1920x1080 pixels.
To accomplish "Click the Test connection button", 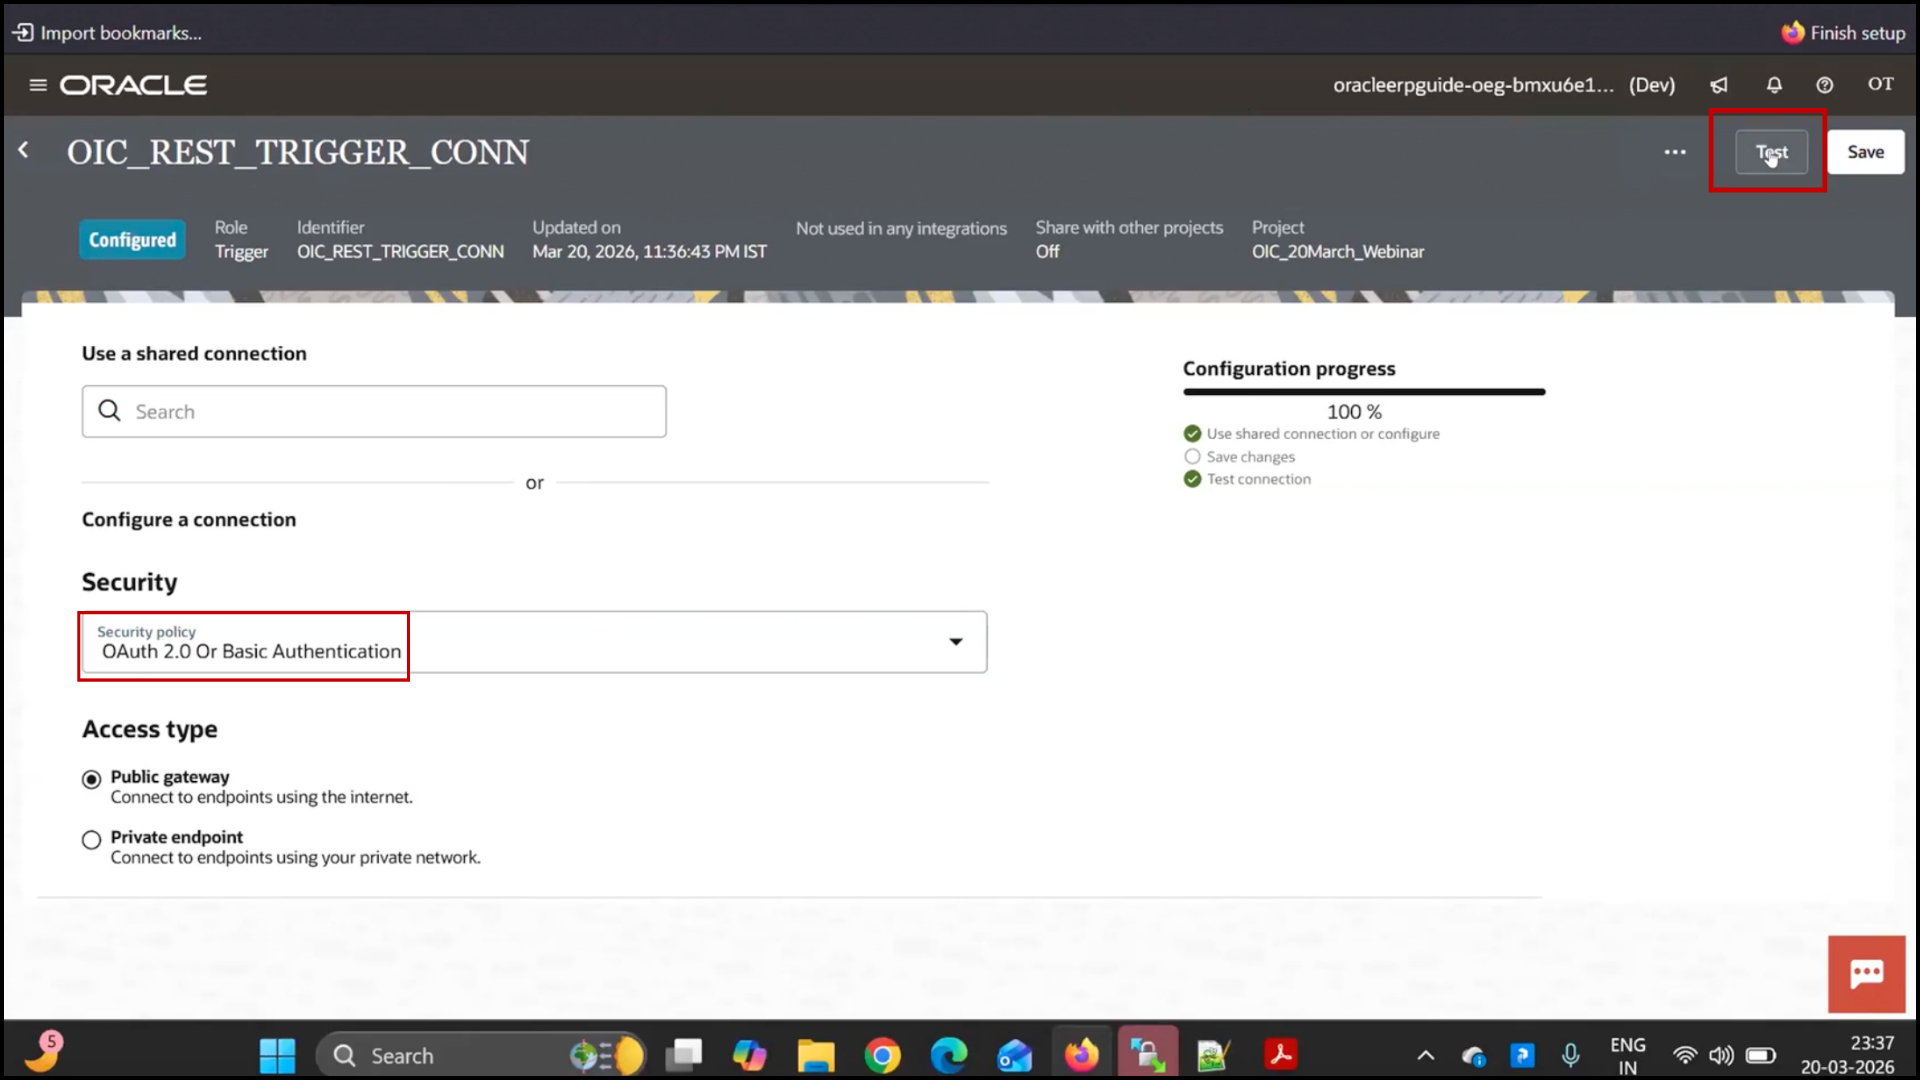I will click(x=1771, y=152).
